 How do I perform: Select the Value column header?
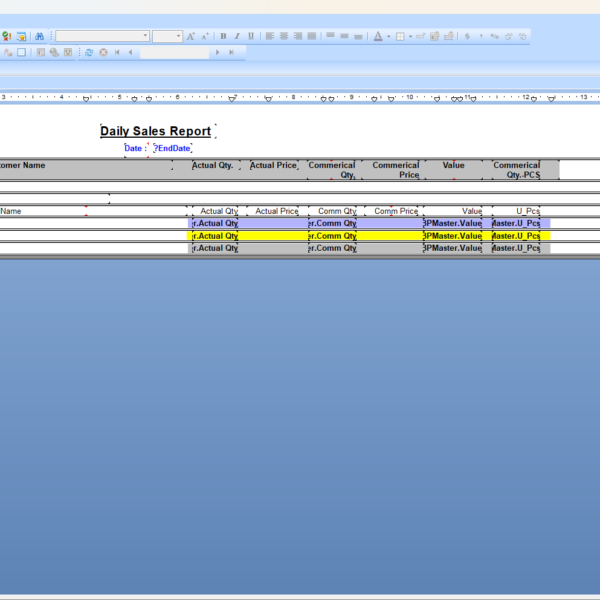pos(454,165)
